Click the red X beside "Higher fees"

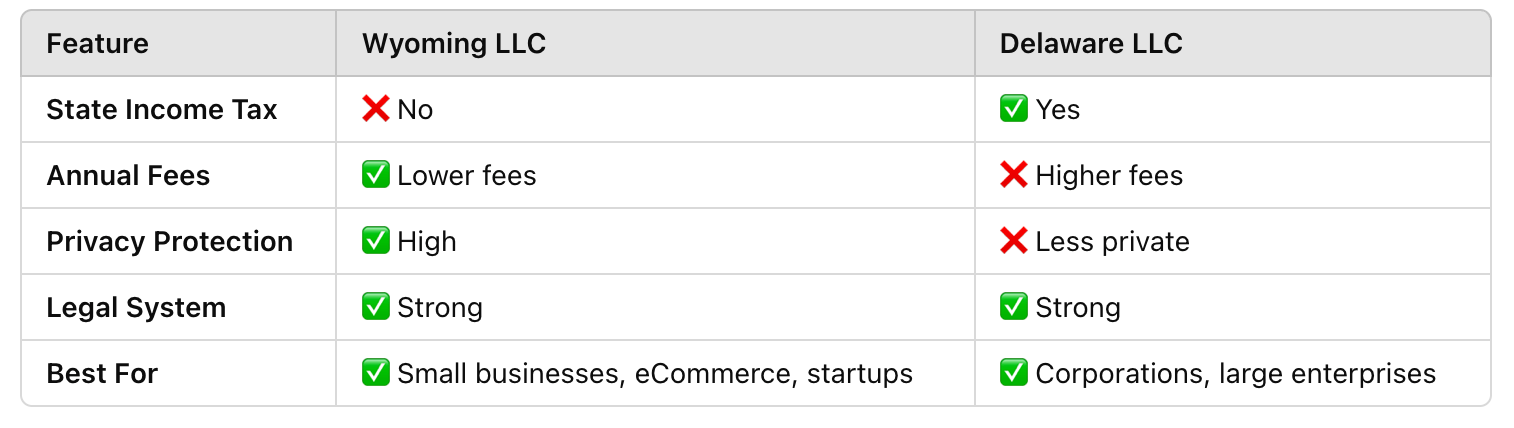click(x=1014, y=175)
